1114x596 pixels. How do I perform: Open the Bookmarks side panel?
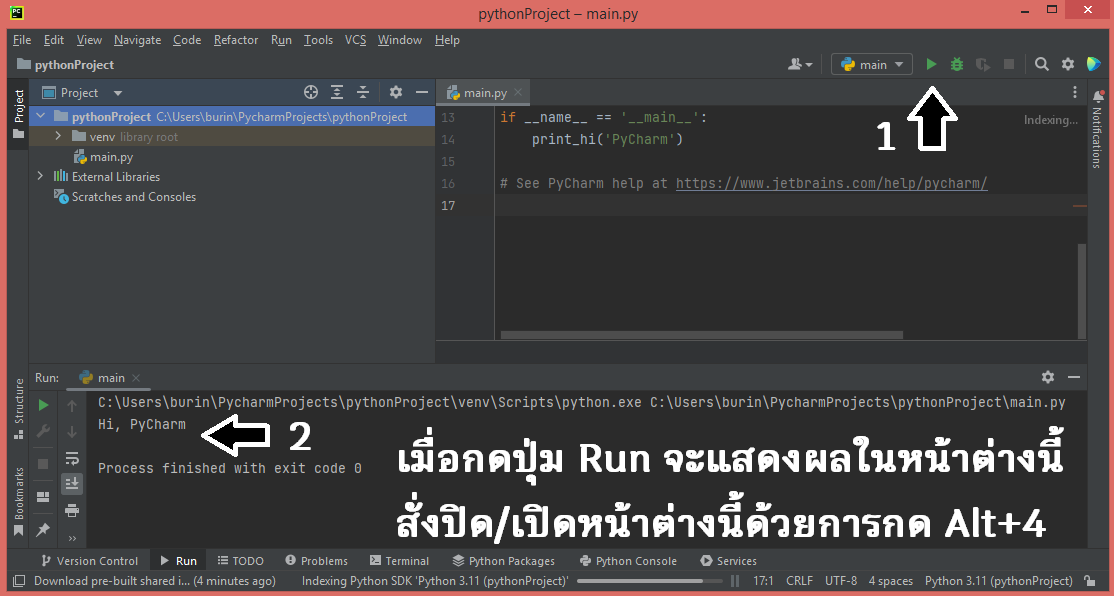point(18,502)
